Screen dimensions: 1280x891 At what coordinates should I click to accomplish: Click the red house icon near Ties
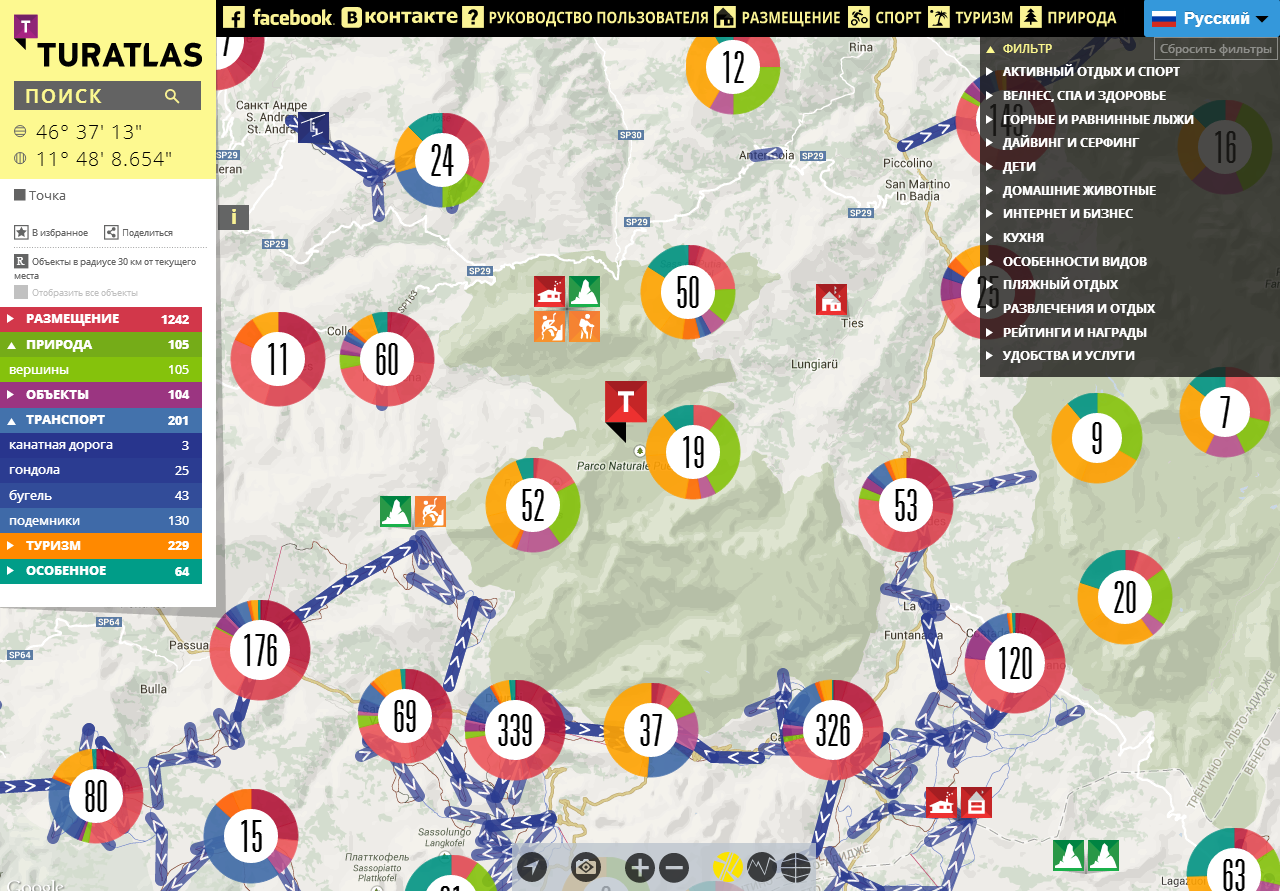click(831, 300)
